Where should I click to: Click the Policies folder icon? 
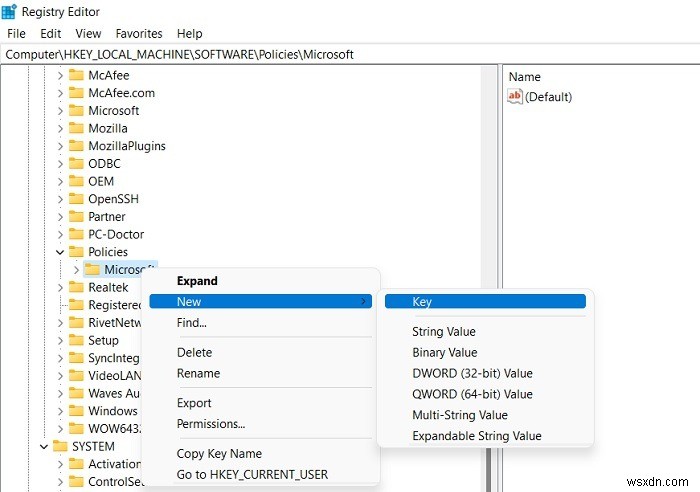tap(77, 252)
